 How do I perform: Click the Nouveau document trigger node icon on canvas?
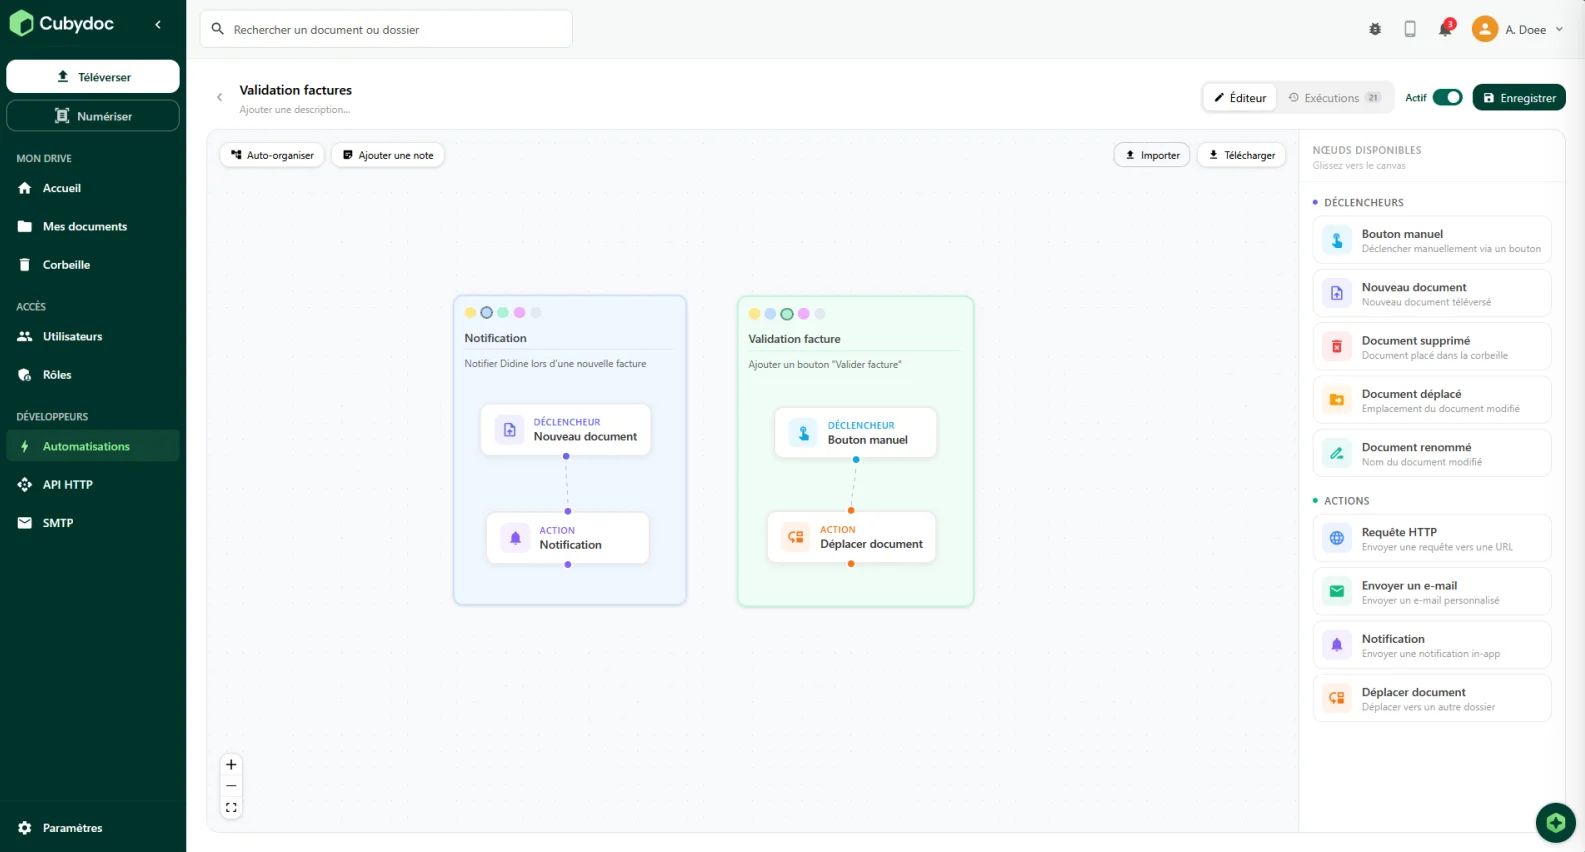[510, 430]
